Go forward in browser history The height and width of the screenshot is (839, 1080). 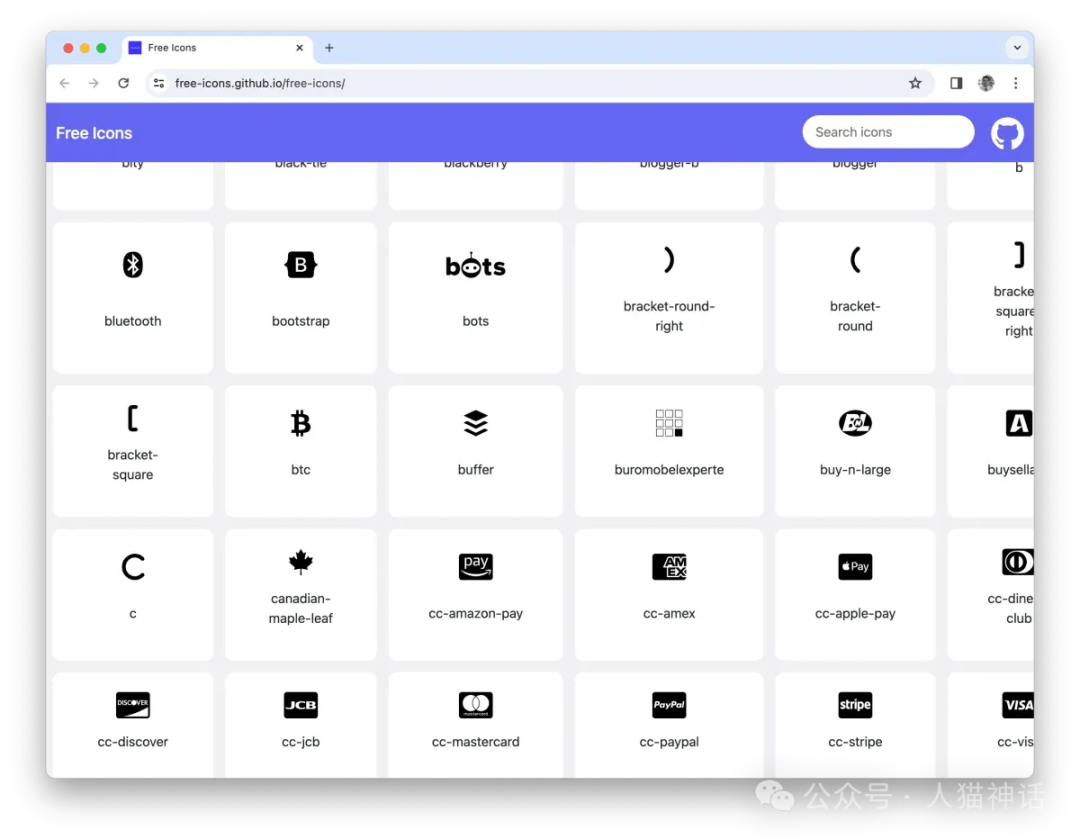tap(94, 83)
